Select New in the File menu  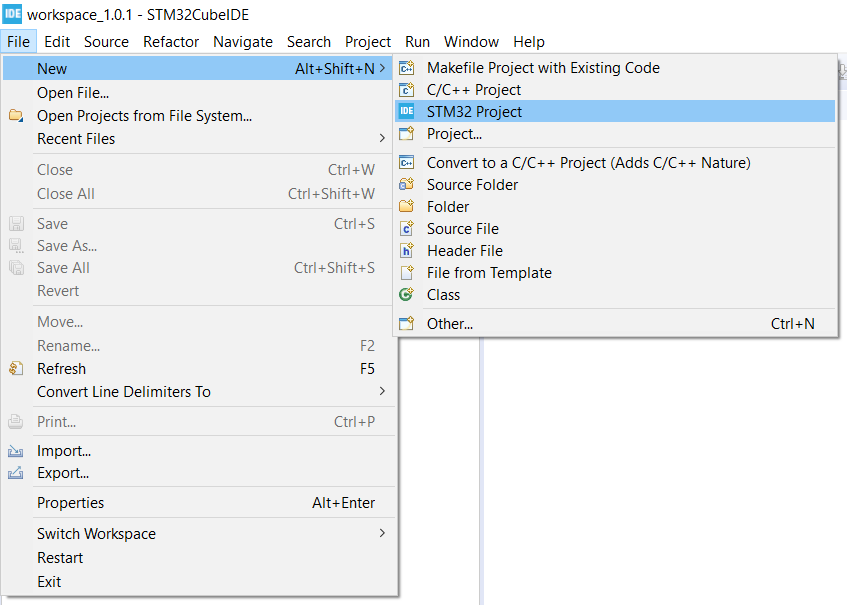pyautogui.click(x=198, y=69)
